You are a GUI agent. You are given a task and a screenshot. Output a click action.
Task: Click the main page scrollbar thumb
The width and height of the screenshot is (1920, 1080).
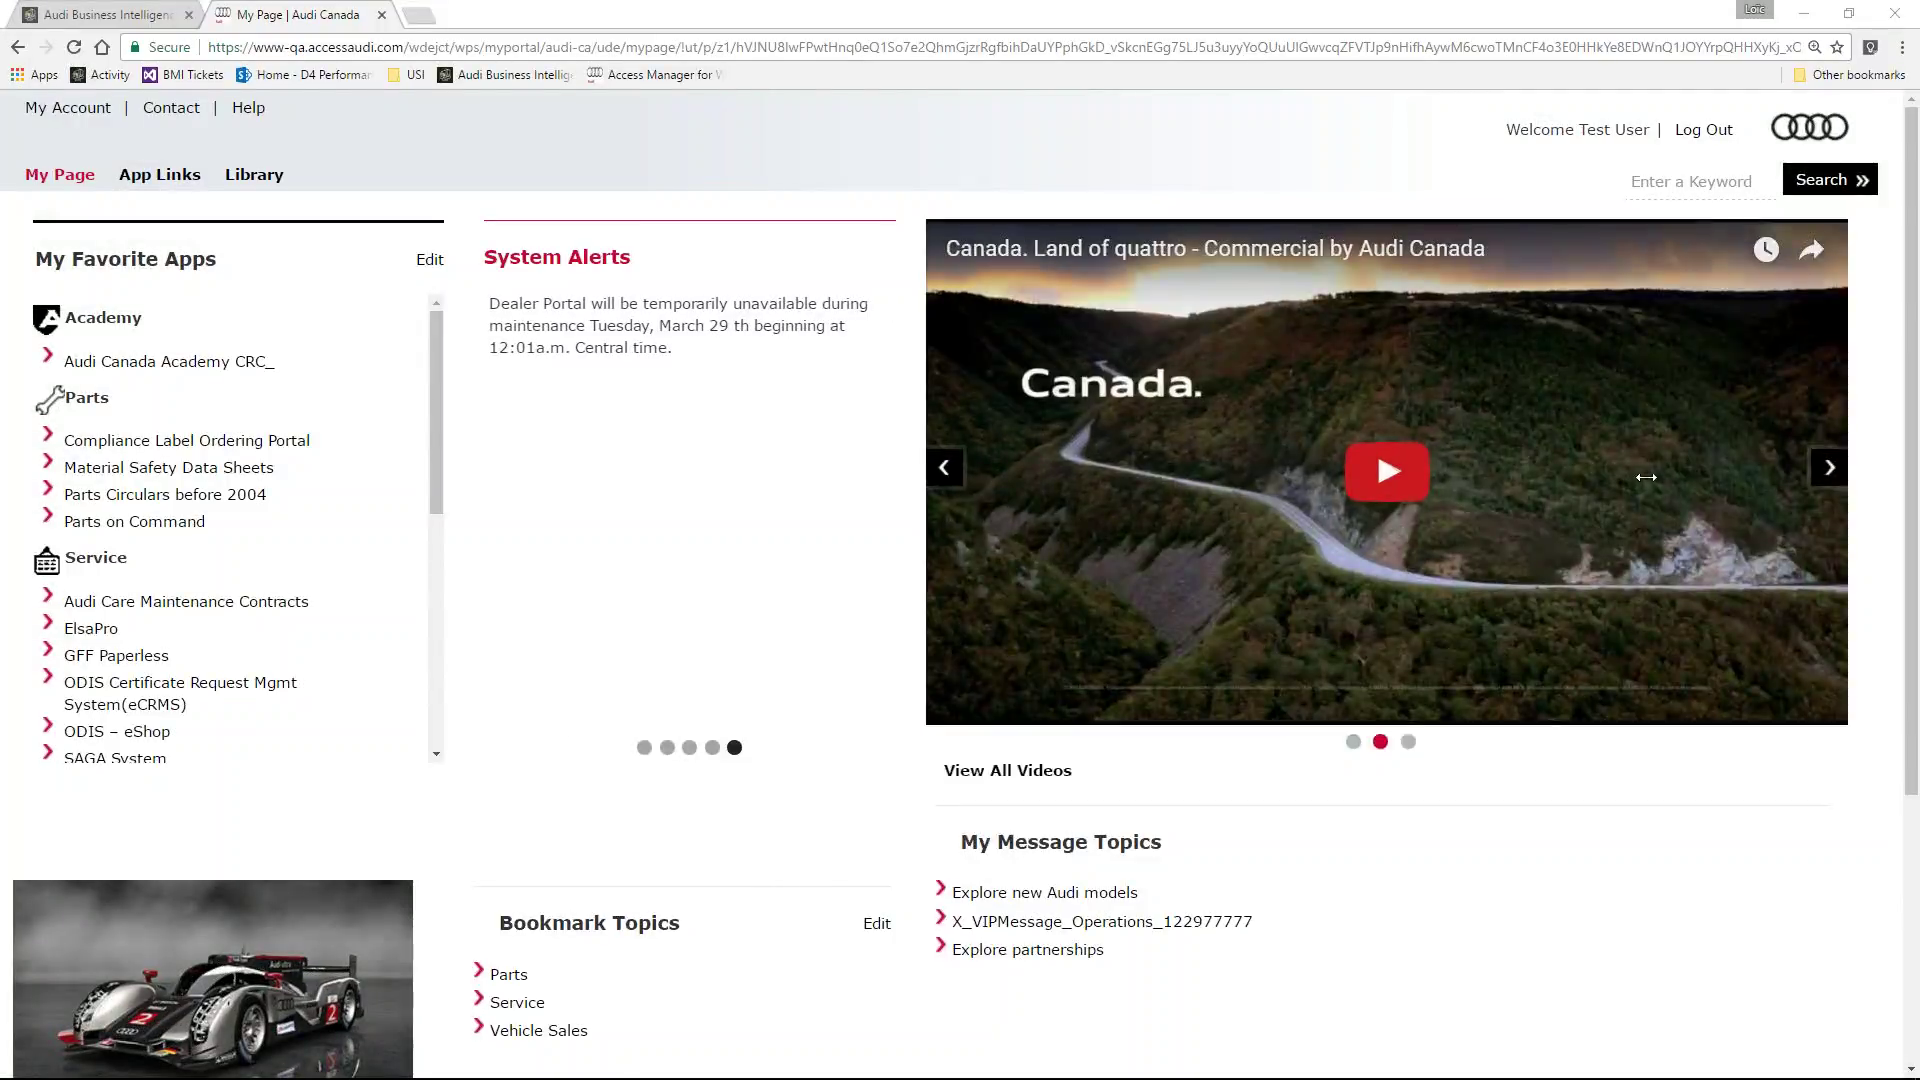click(x=1911, y=450)
